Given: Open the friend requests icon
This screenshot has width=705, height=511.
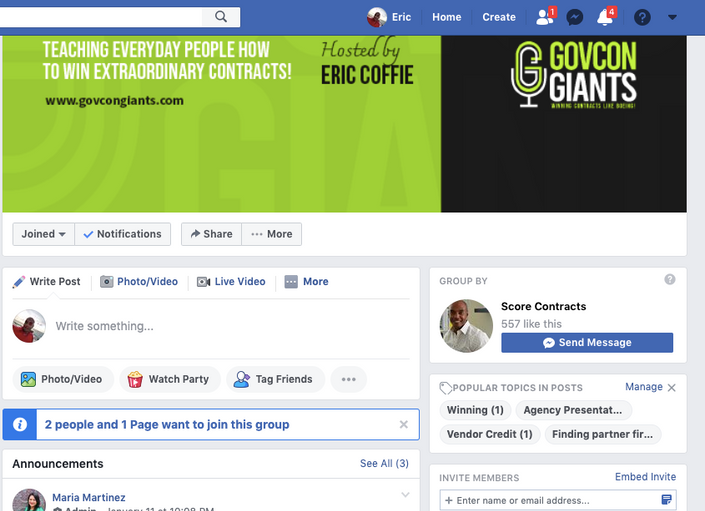Looking at the screenshot, I should 545,17.
